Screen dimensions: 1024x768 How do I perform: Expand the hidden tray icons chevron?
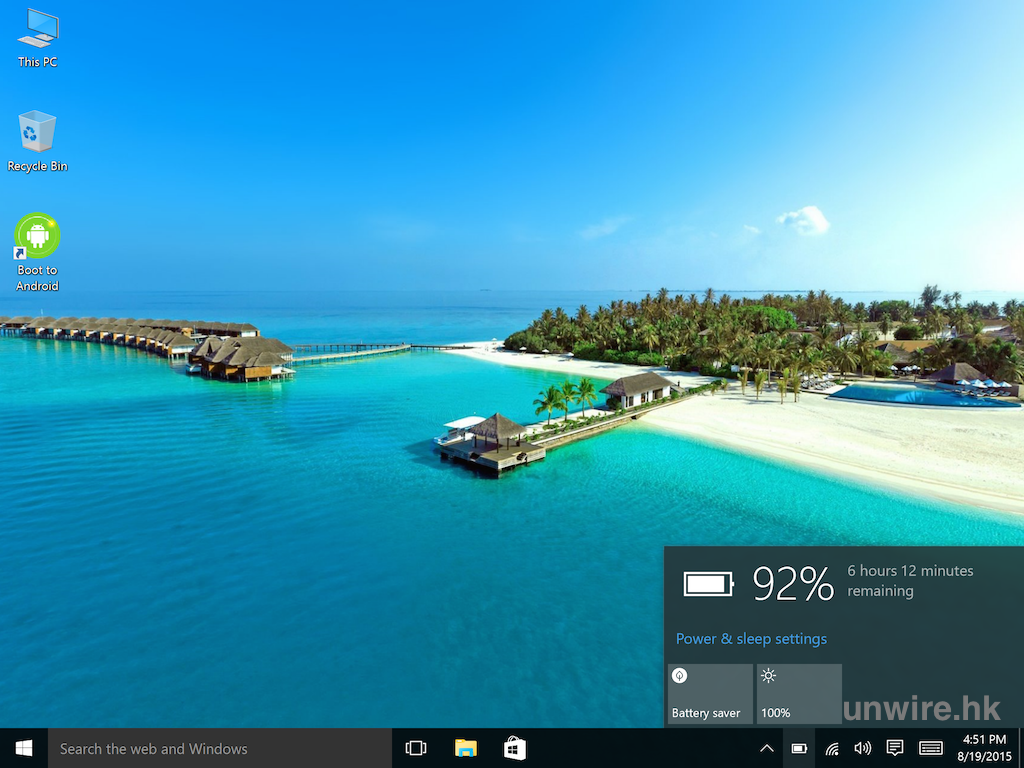click(x=767, y=748)
